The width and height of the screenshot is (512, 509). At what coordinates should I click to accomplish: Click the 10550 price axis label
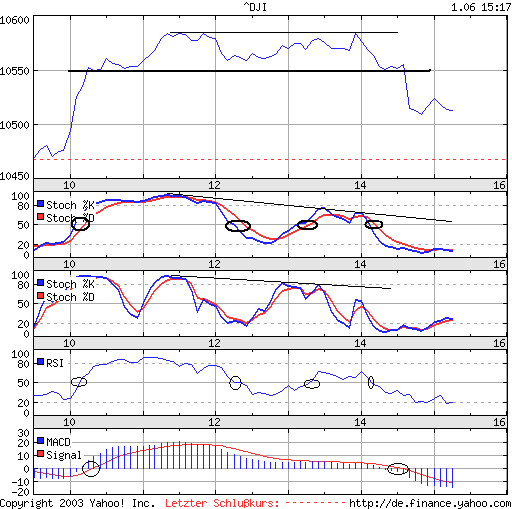[15, 71]
